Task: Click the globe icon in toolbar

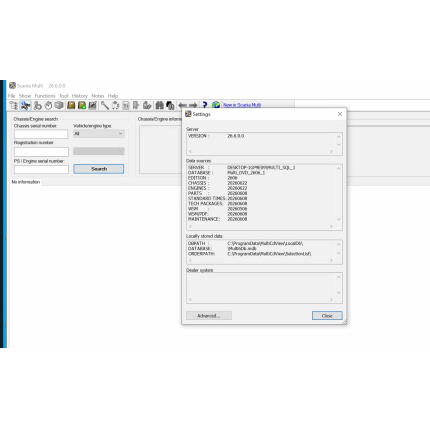Action: (x=216, y=105)
